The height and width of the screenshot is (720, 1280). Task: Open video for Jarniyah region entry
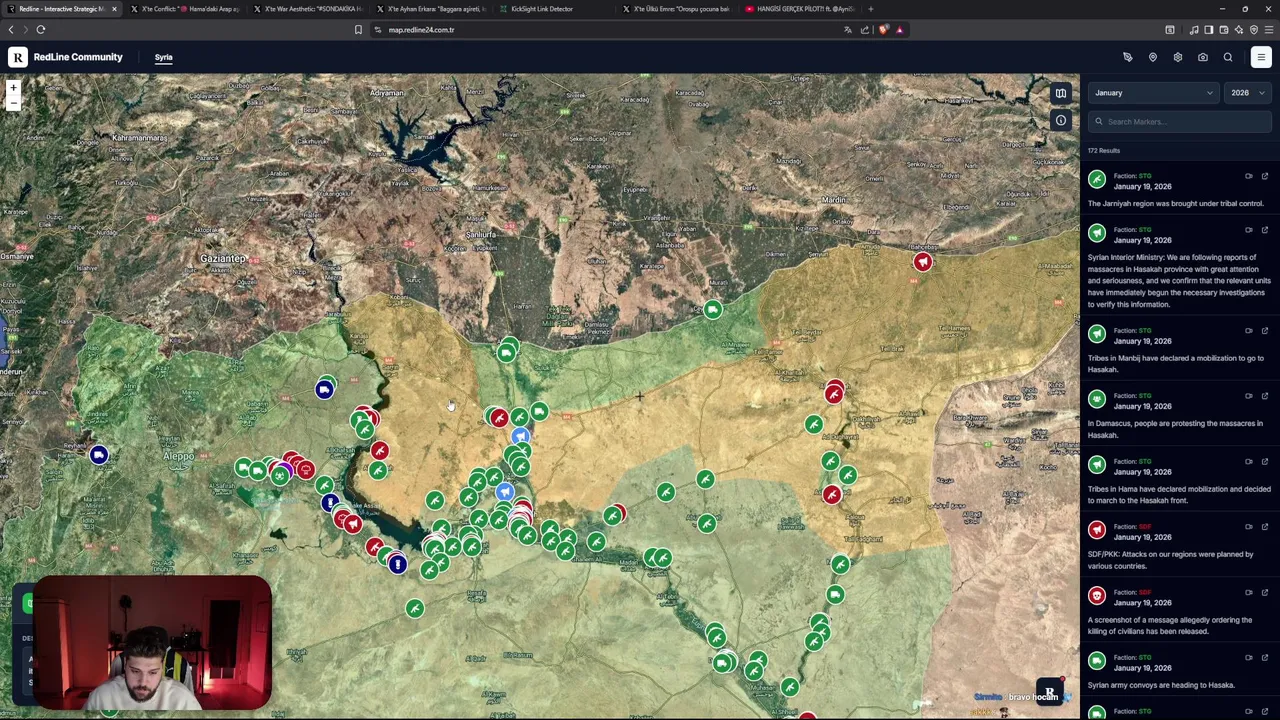click(x=1248, y=176)
